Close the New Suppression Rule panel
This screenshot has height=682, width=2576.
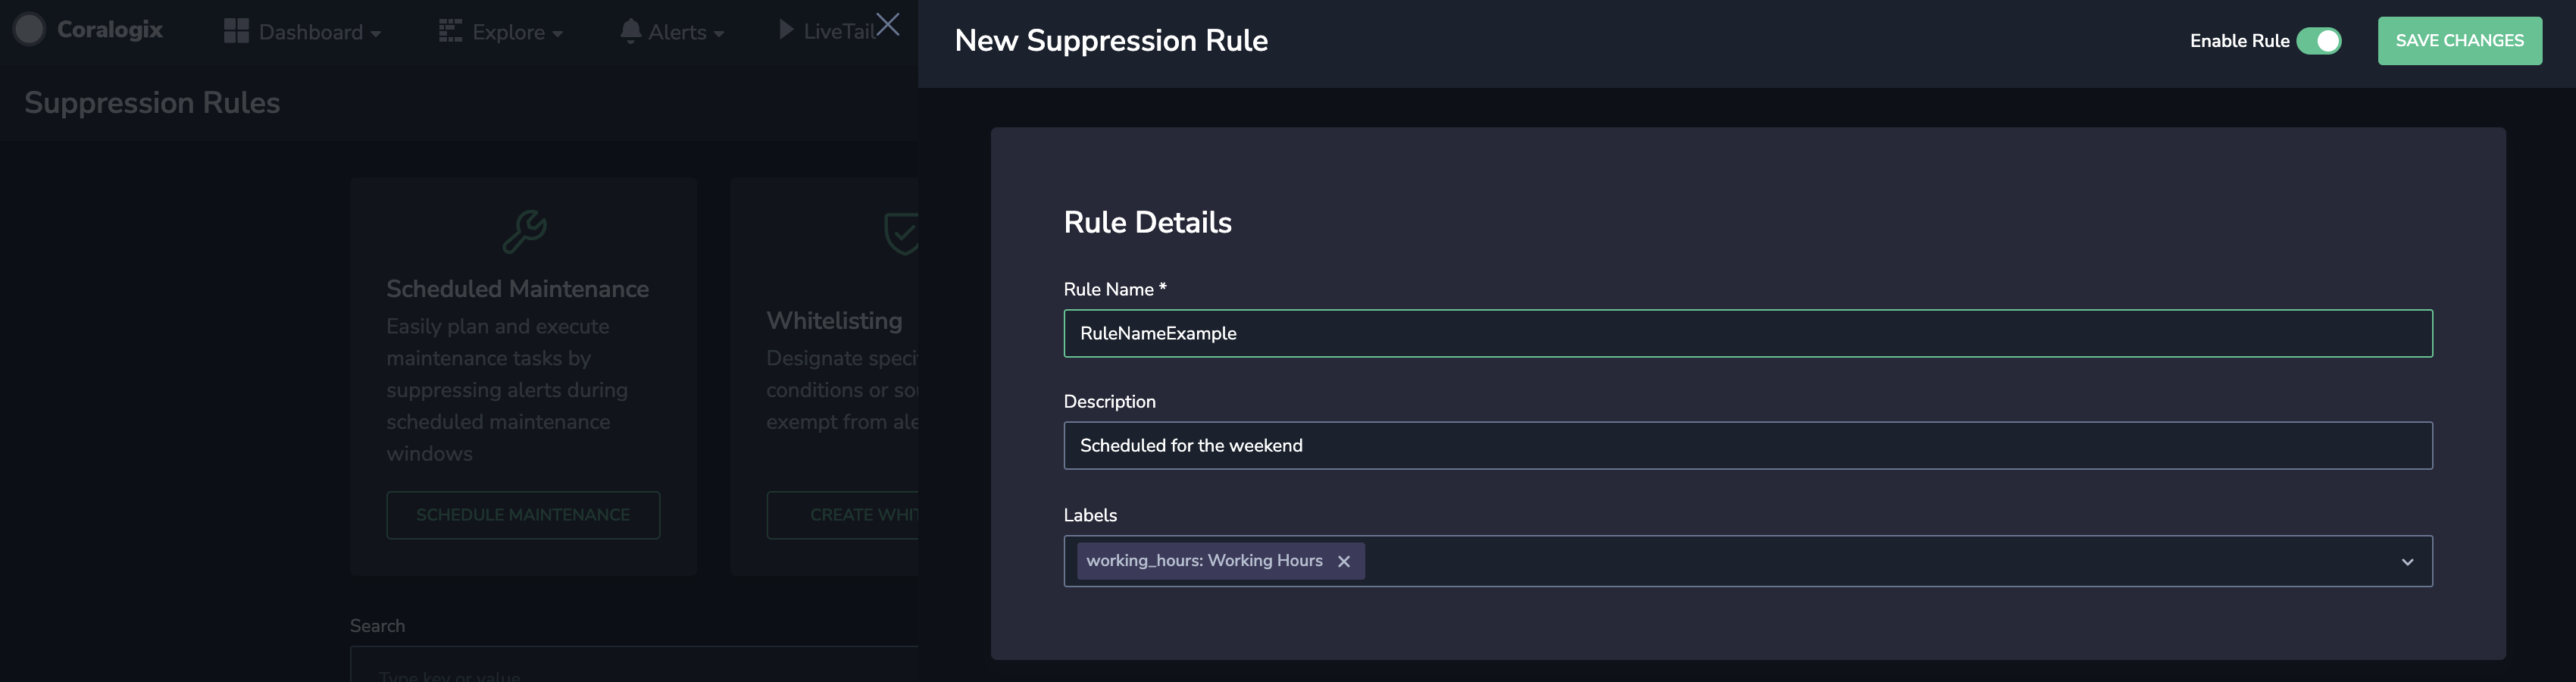coord(887,24)
